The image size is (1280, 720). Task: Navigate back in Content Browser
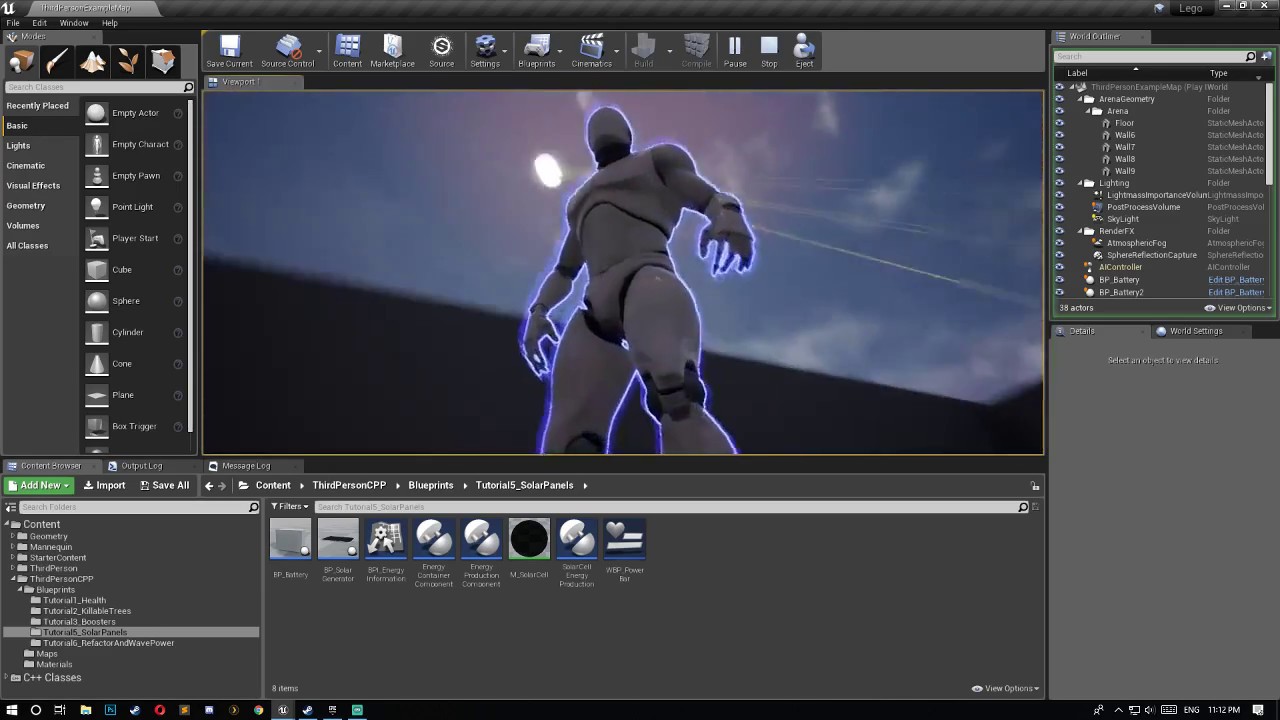tap(209, 486)
